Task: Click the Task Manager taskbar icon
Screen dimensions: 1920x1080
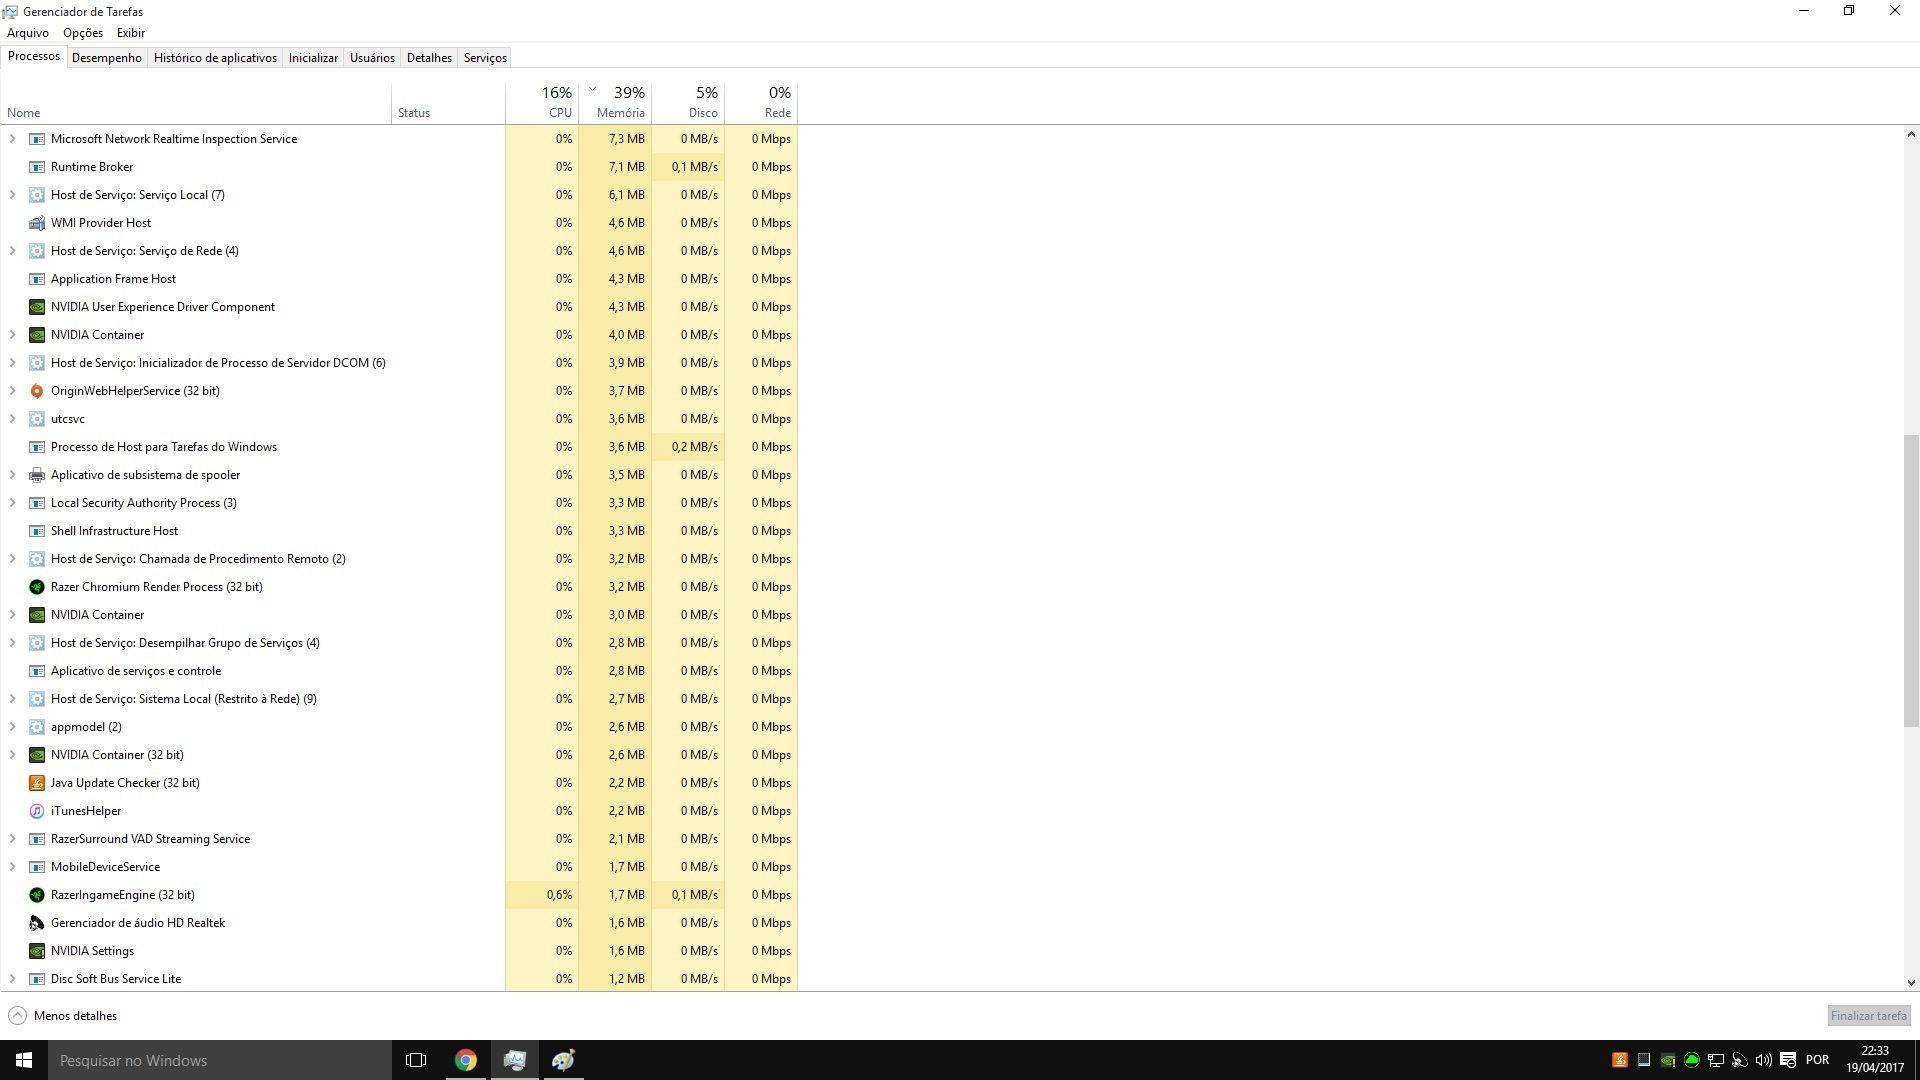Action: (515, 1060)
